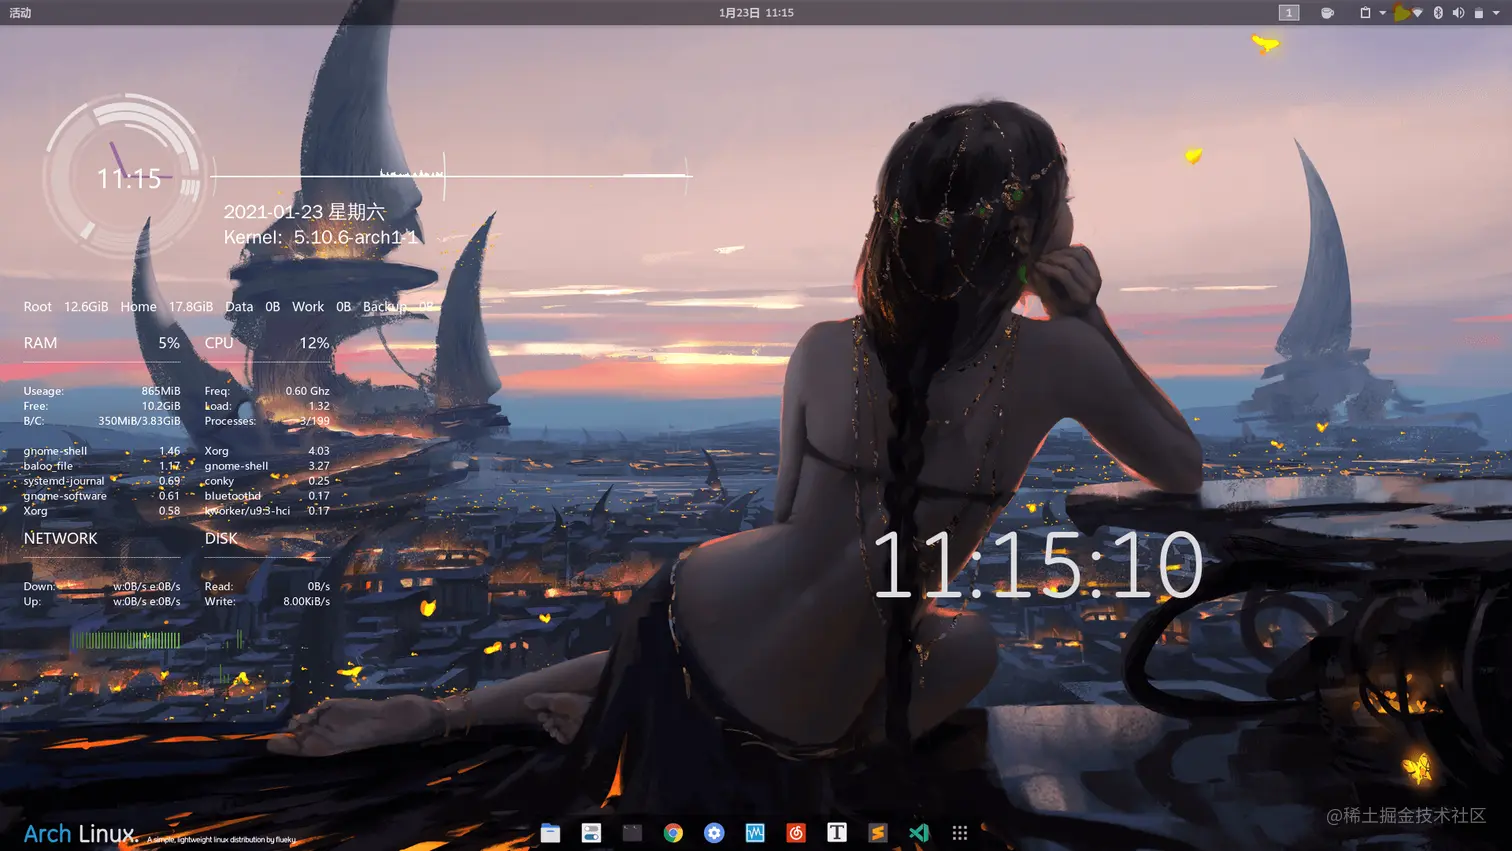Click the CPU 12% heading
This screenshot has width=1512, height=851.
[x=267, y=343]
